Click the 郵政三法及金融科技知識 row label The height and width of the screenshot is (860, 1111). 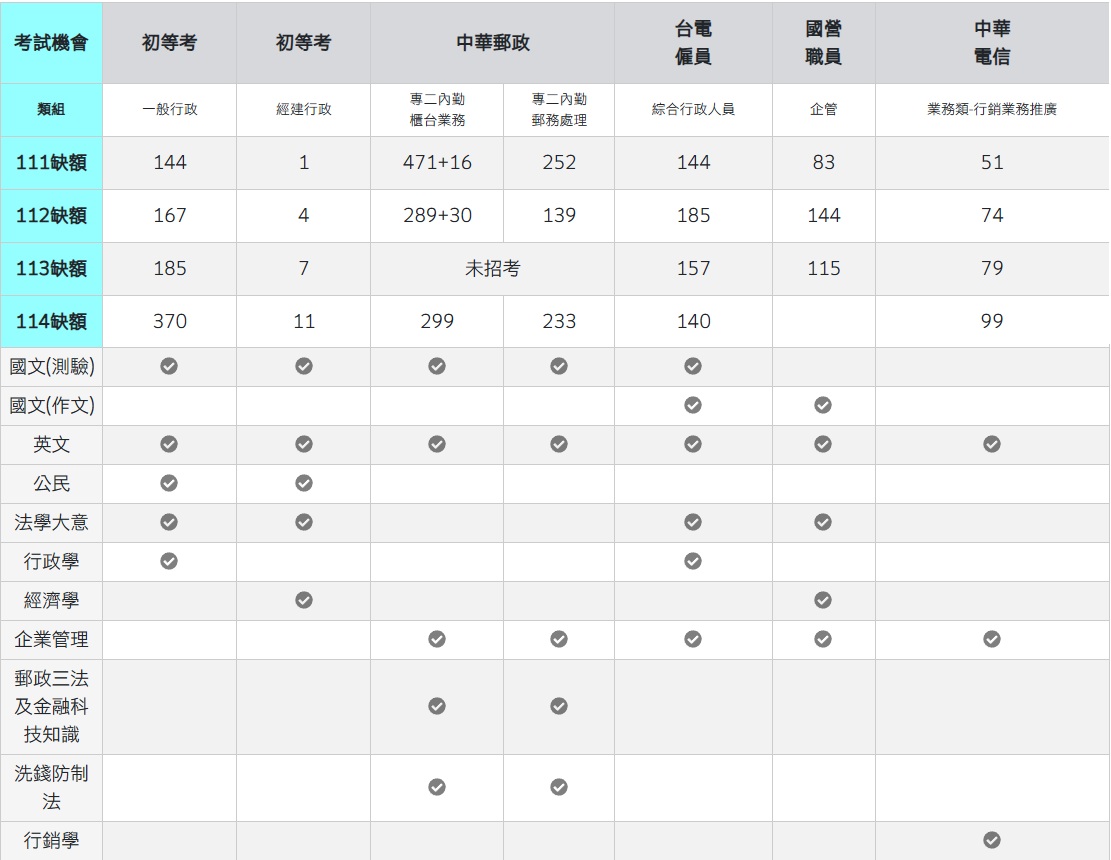point(51,706)
